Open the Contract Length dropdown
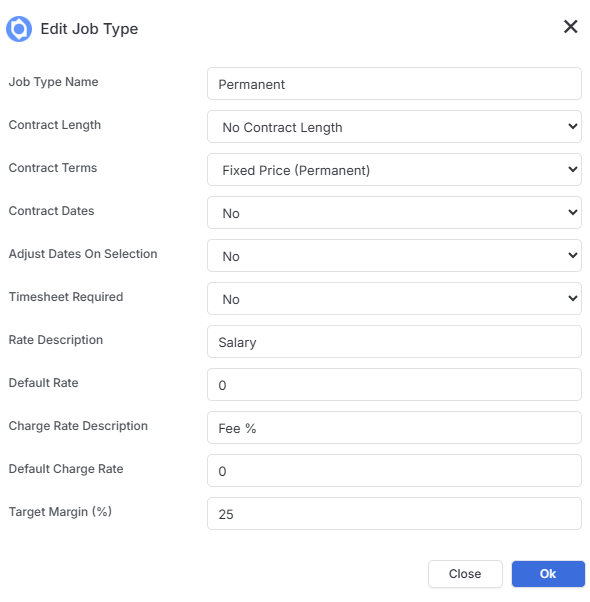Viewport: 590px width, 602px height. [x=394, y=127]
